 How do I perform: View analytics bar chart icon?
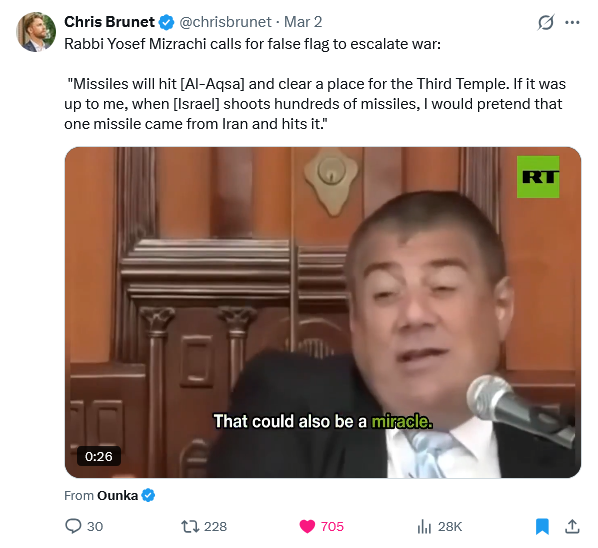point(424,526)
